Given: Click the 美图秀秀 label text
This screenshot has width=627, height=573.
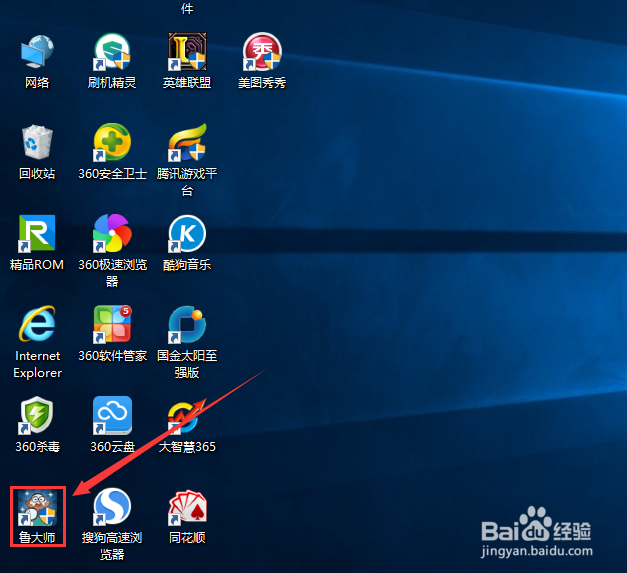Looking at the screenshot, I should click(262, 83).
